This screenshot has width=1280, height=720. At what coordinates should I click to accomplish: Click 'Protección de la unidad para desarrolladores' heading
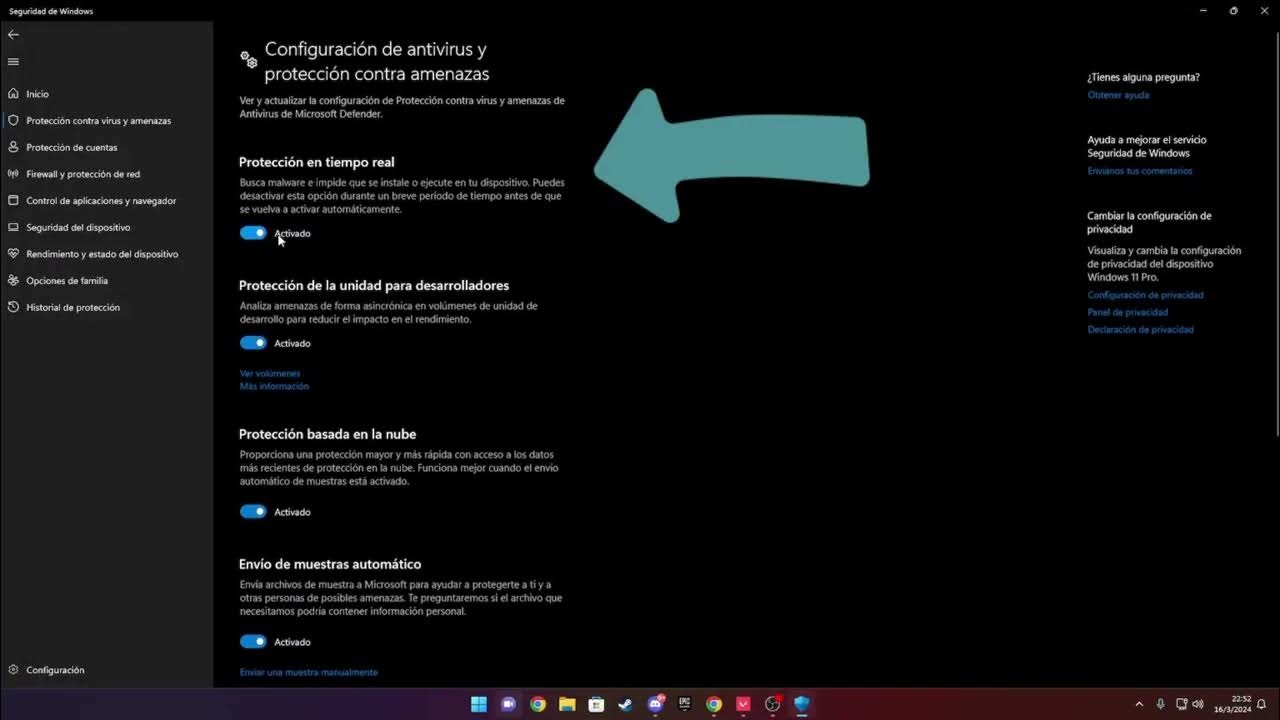point(374,285)
